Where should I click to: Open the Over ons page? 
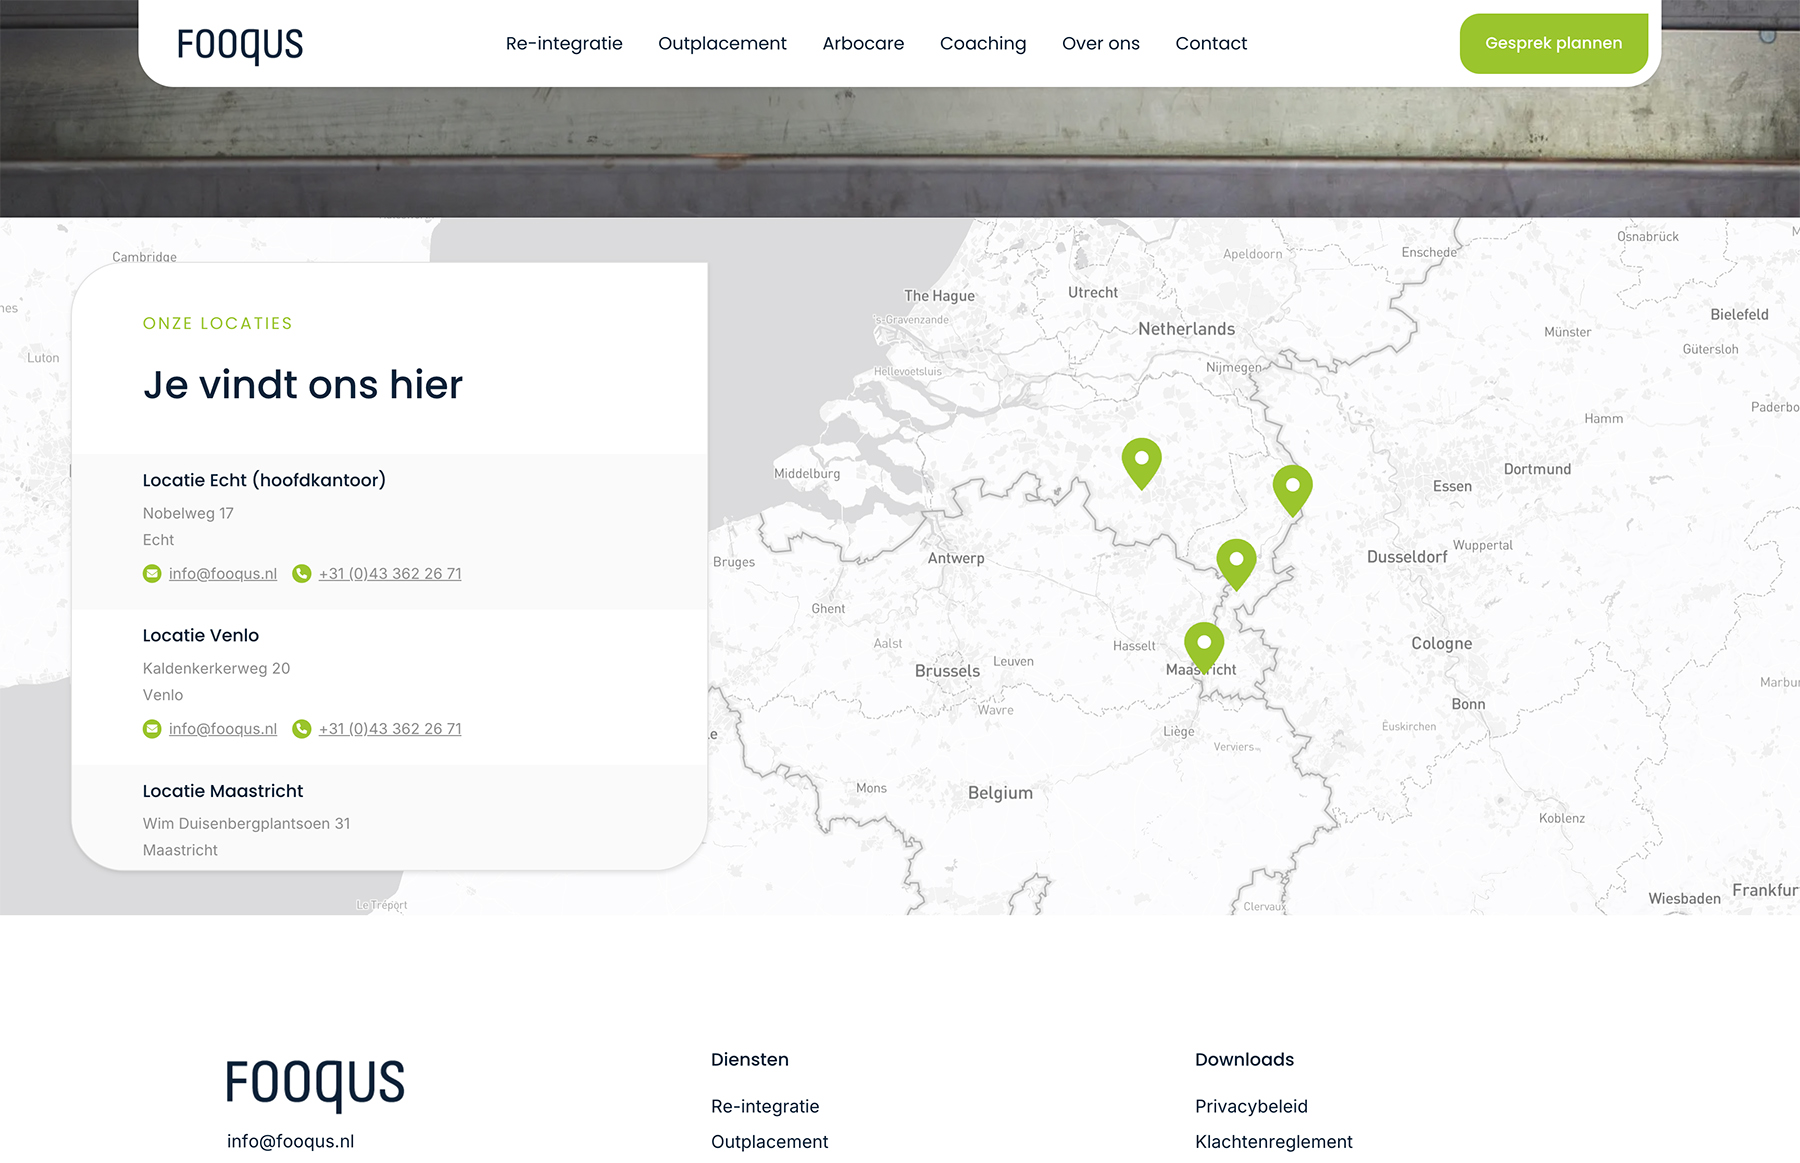[1101, 43]
